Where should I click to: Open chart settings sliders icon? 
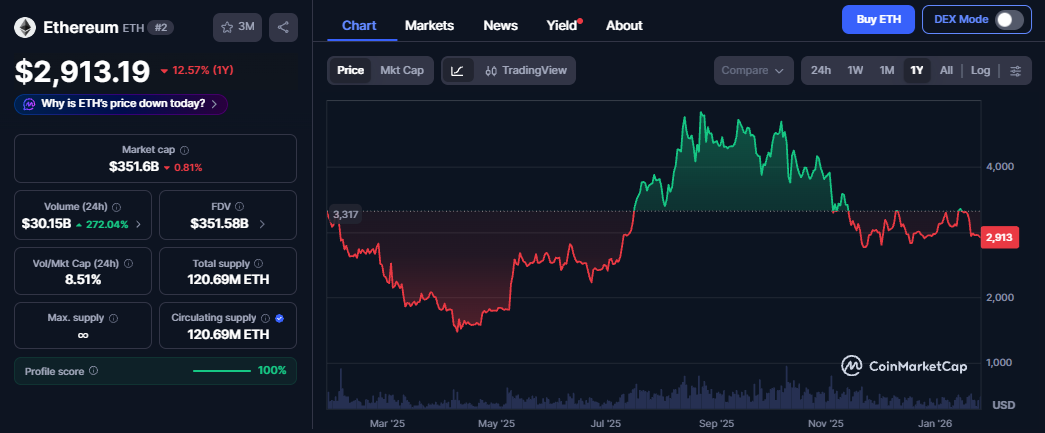[x=1016, y=71]
